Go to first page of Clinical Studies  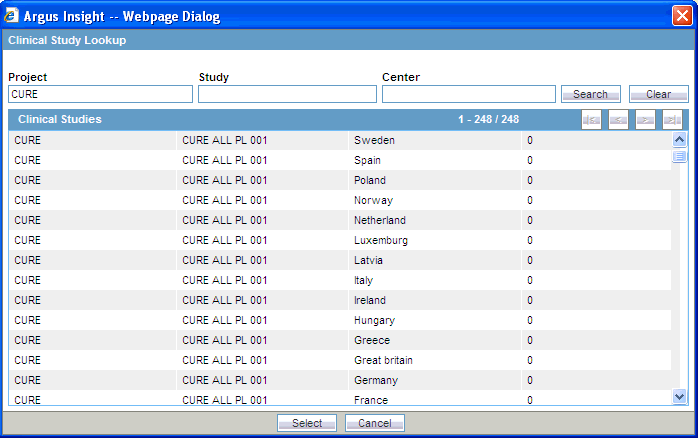591,120
